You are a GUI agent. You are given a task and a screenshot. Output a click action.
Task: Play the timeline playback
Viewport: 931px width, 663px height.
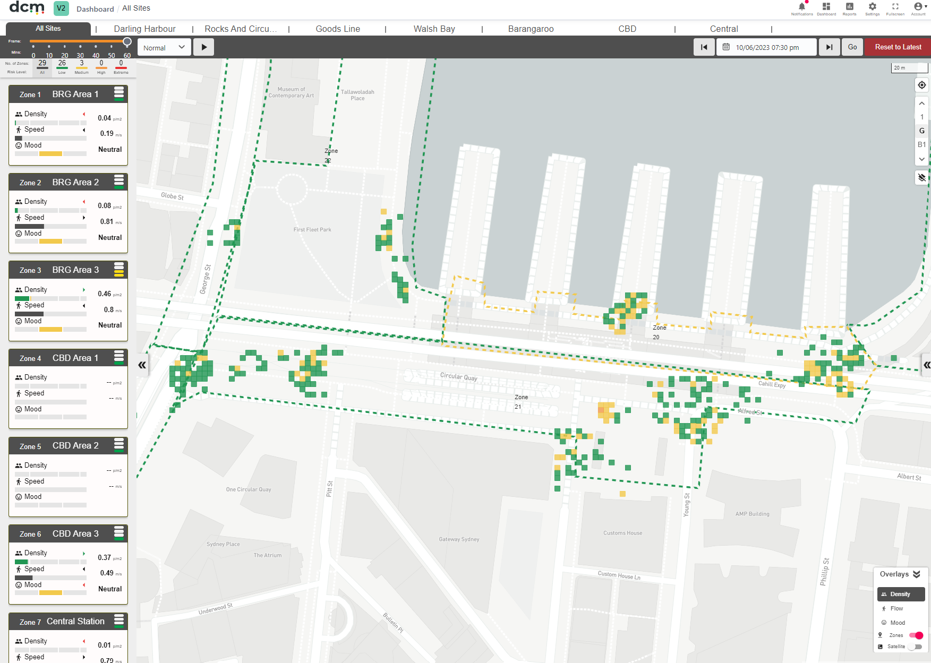tap(204, 47)
